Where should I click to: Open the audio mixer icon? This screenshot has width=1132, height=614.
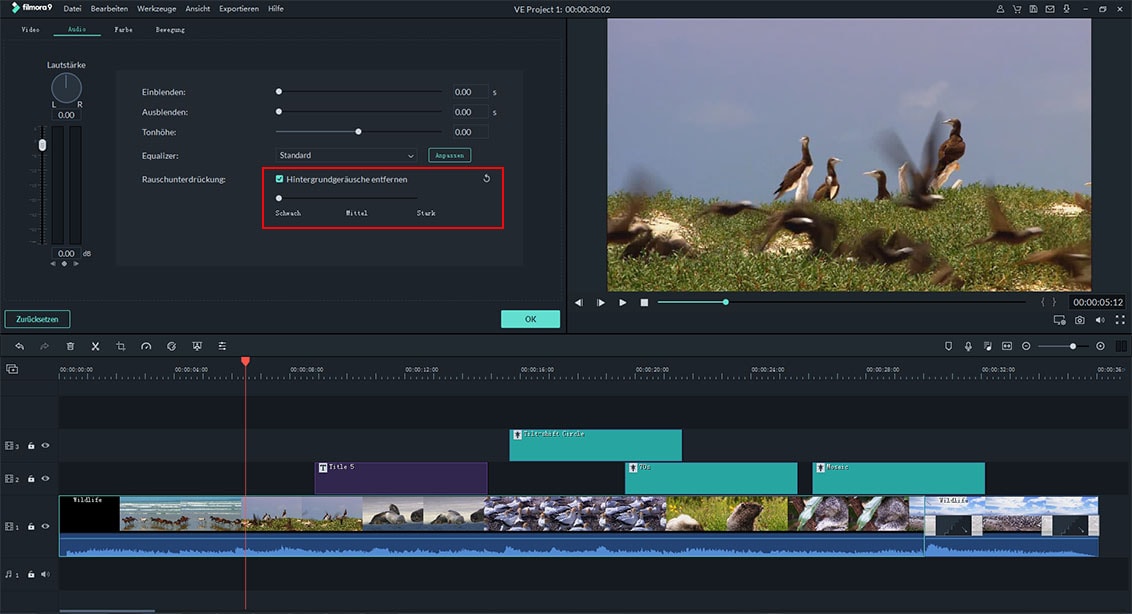[x=988, y=346]
